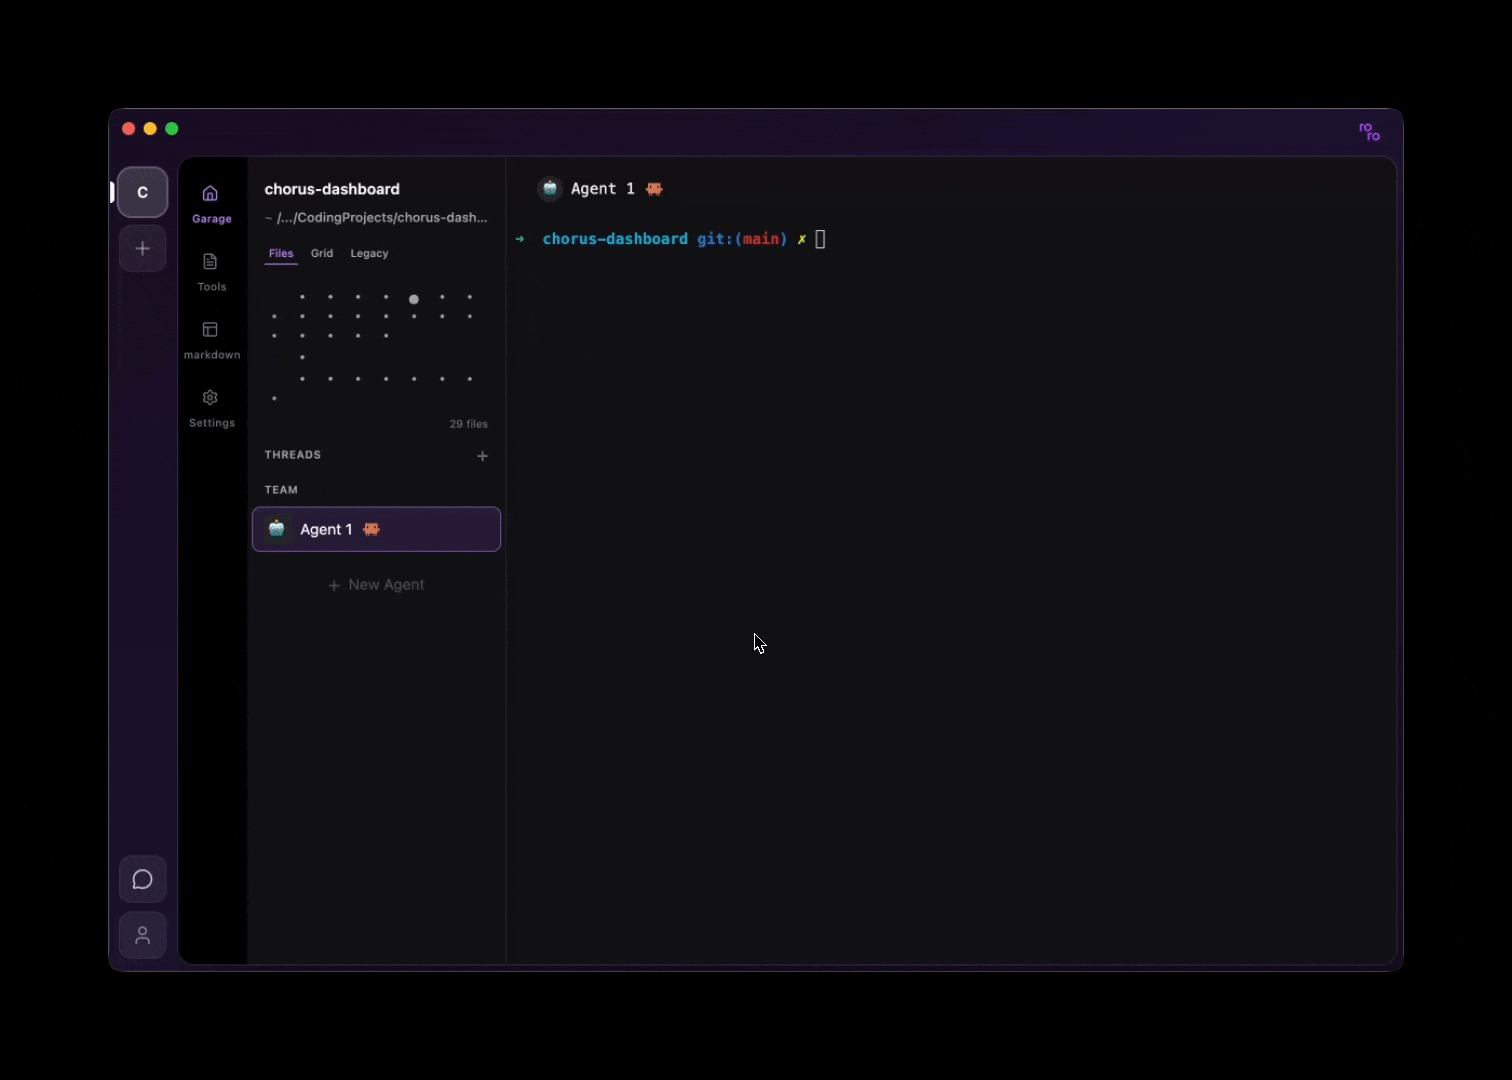Click the plus workspace button below C
This screenshot has height=1080, width=1512.
(142, 248)
